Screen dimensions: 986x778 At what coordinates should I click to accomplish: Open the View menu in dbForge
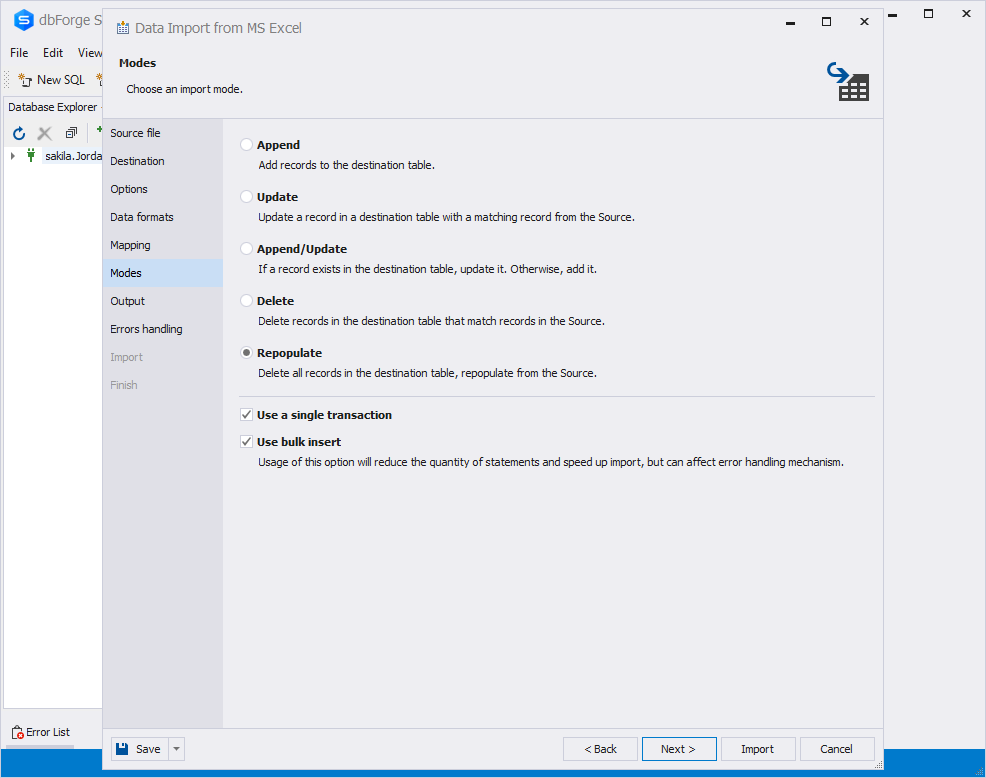click(x=89, y=53)
